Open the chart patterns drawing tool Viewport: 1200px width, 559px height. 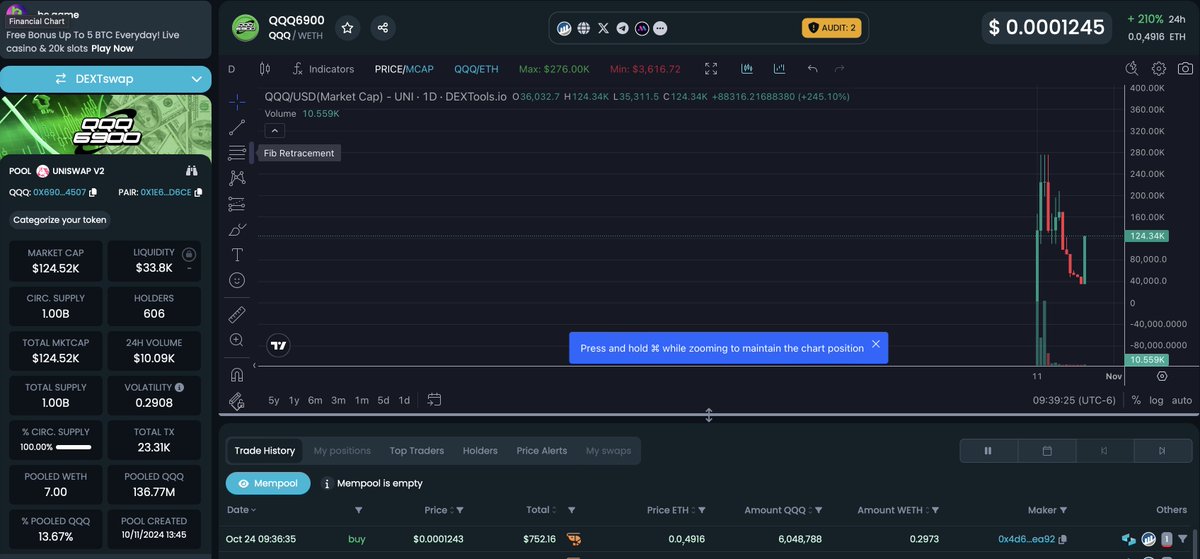[237, 178]
